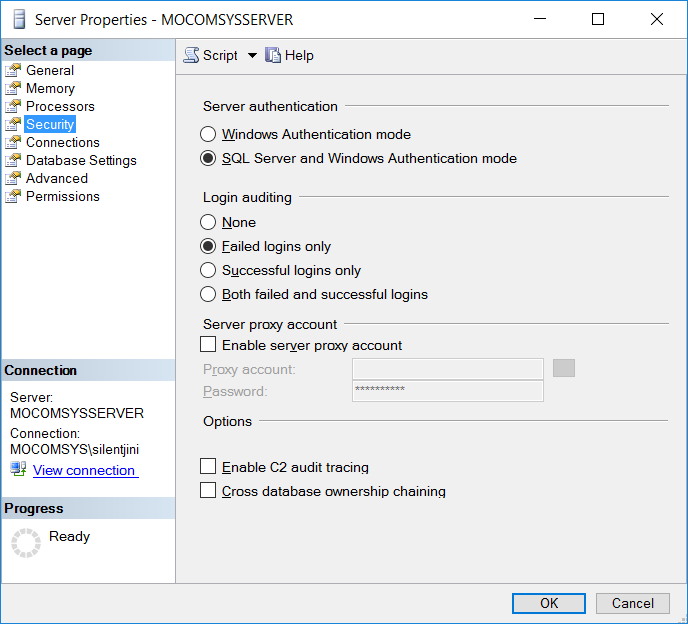Open the Processors page
This screenshot has height=624, width=688.
[60, 106]
